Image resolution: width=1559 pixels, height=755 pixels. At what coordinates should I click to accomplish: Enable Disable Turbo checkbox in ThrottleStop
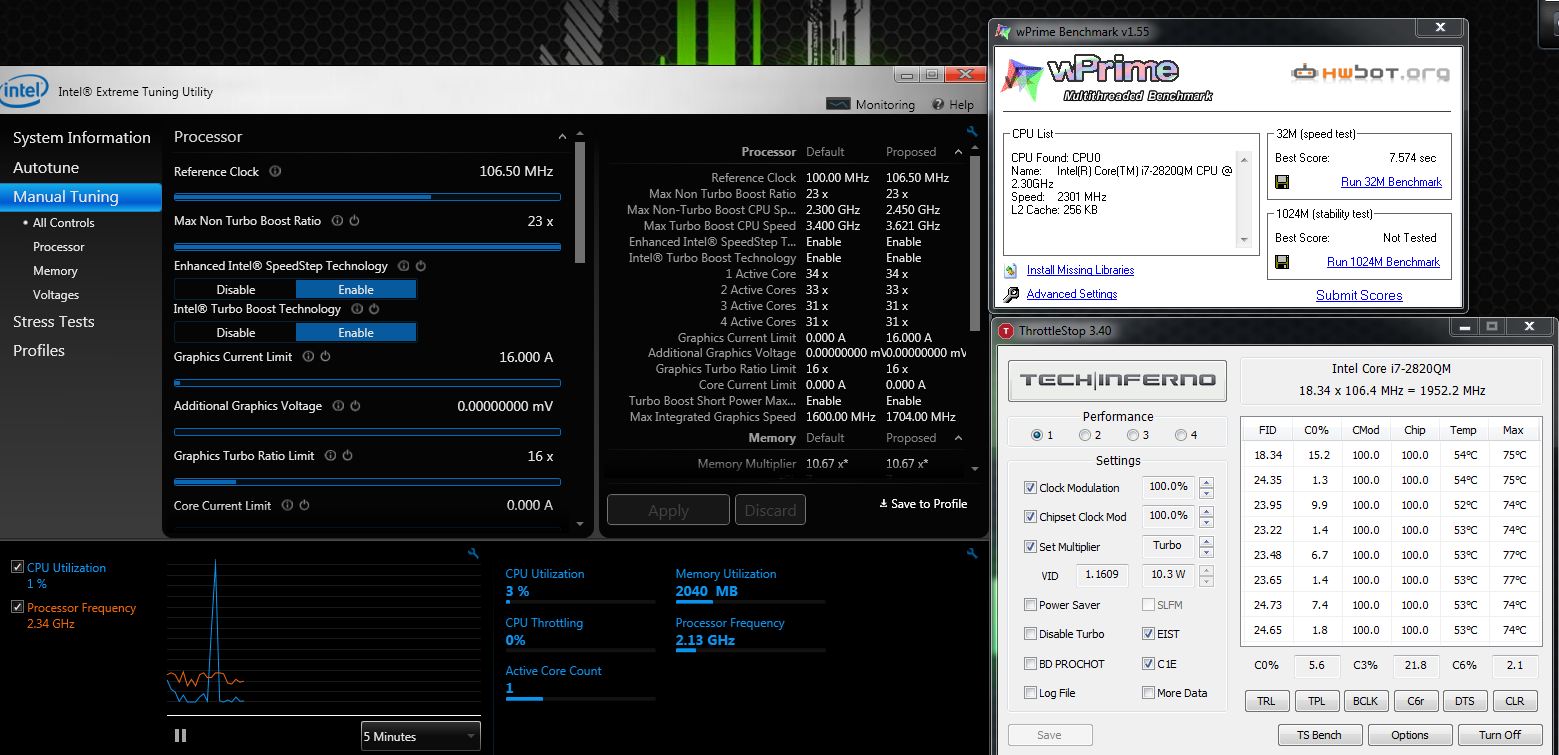[1030, 634]
